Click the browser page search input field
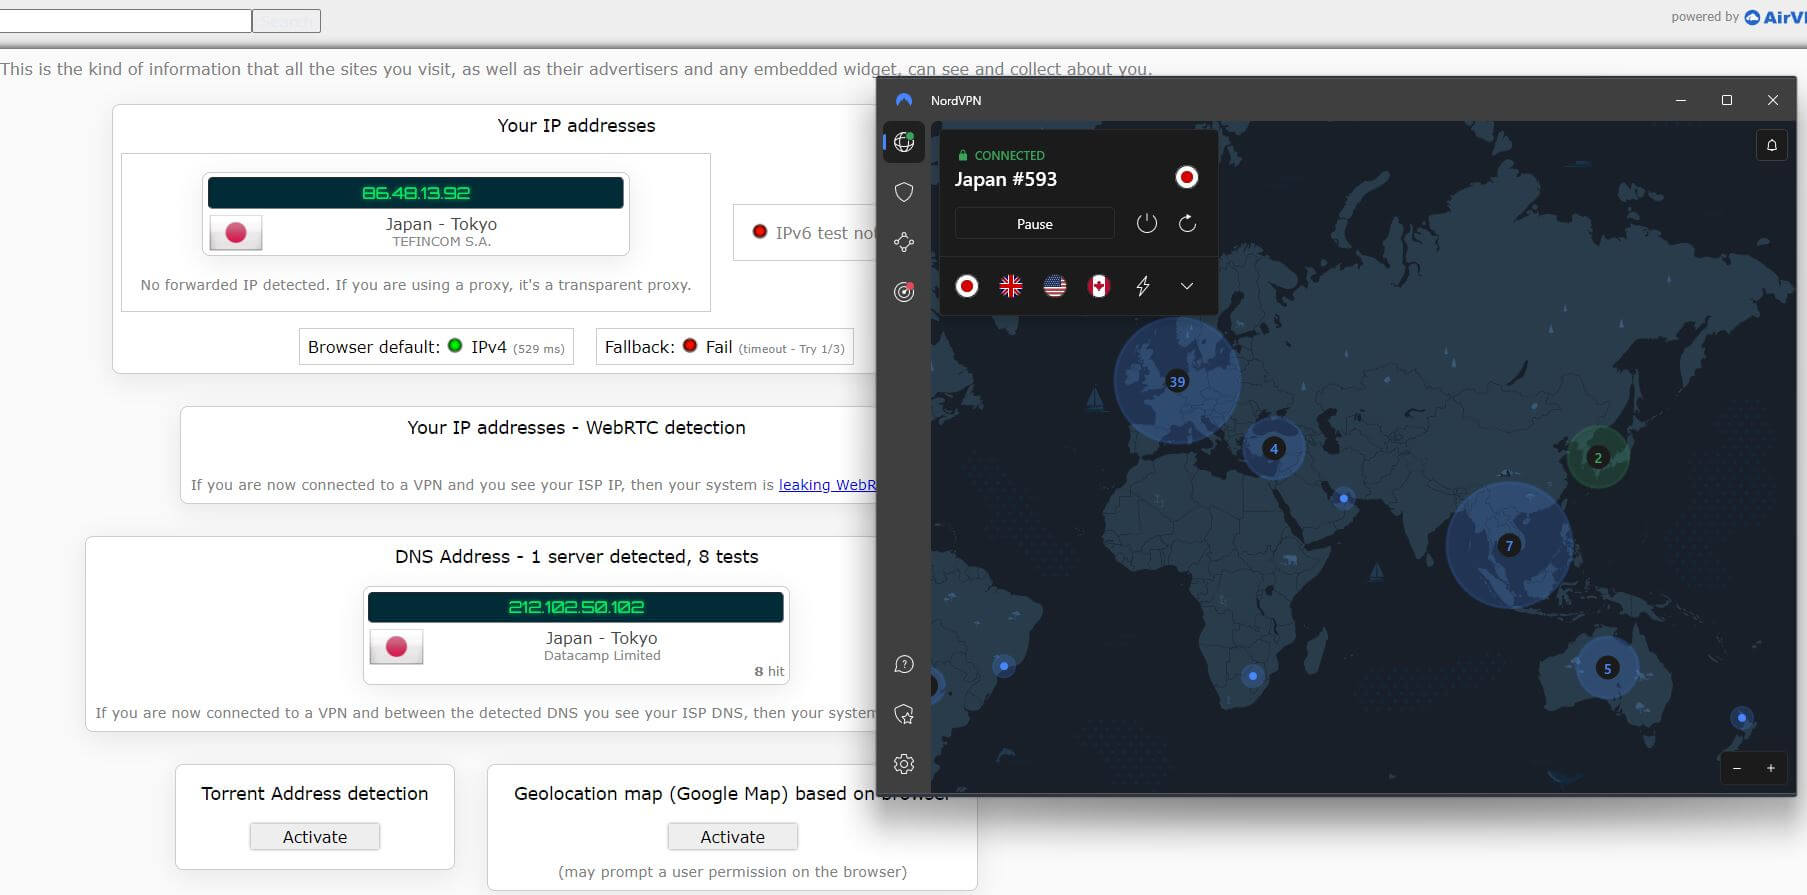 point(125,21)
